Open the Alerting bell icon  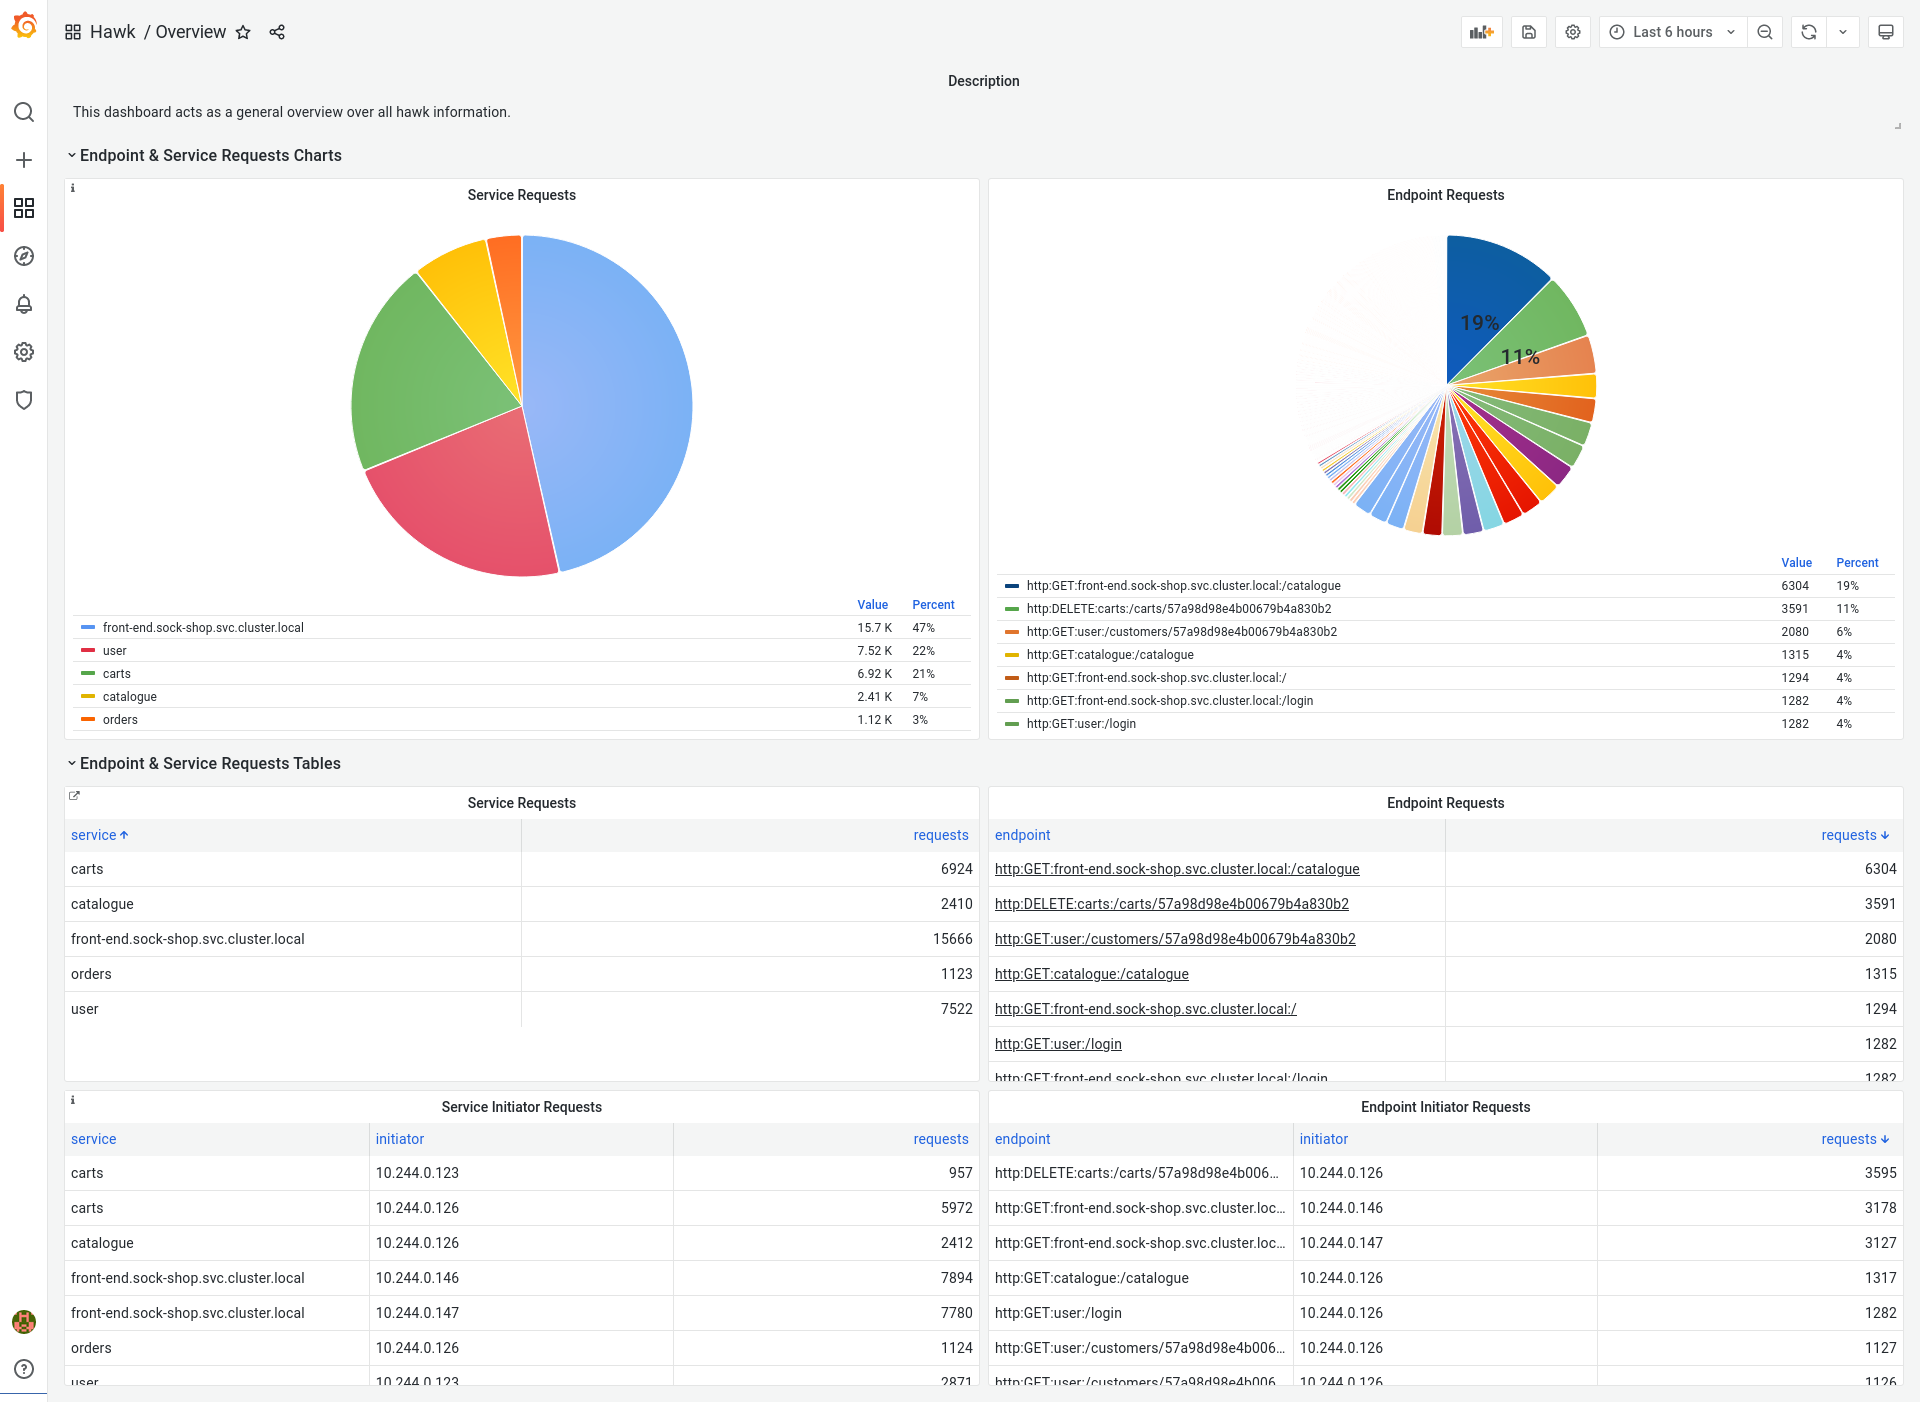(24, 304)
